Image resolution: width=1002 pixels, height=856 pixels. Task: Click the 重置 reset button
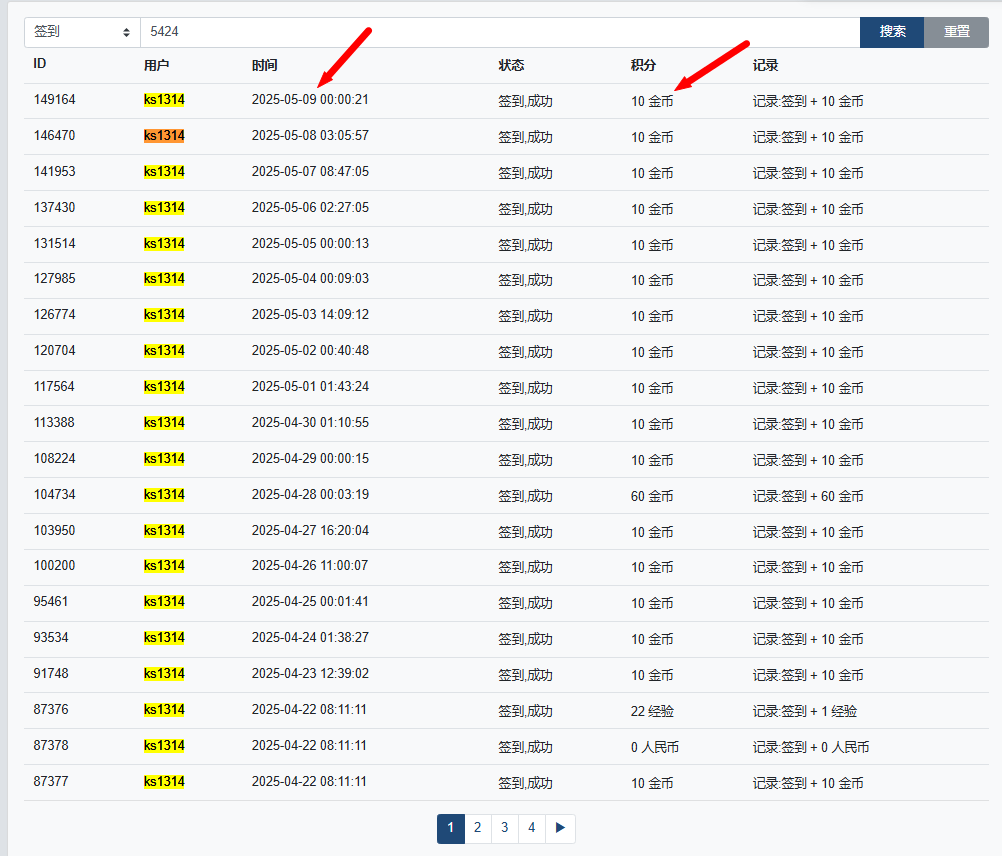pos(956,32)
